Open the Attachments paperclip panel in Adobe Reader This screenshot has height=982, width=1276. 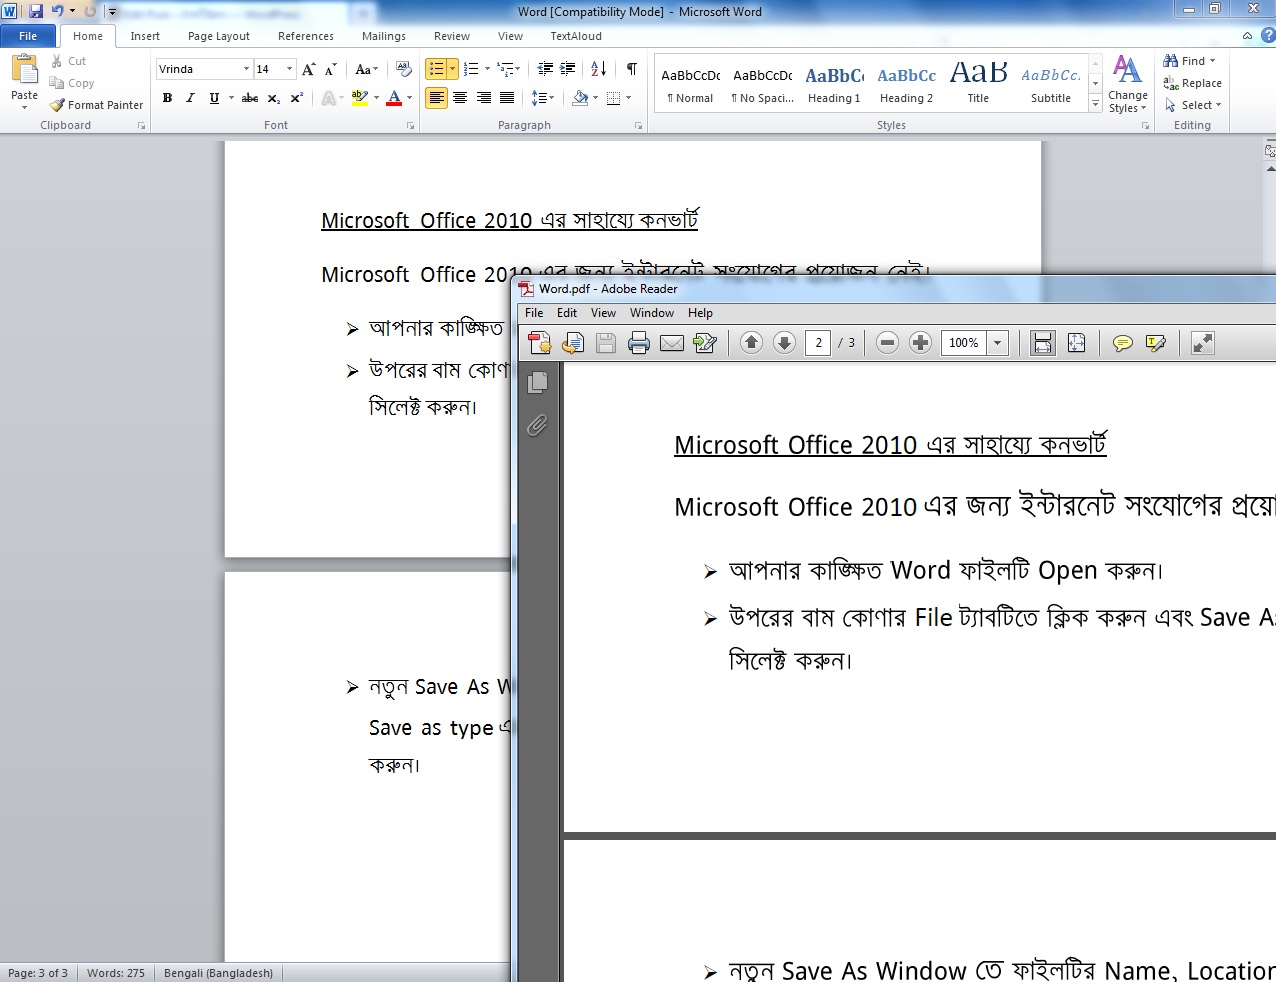(537, 426)
